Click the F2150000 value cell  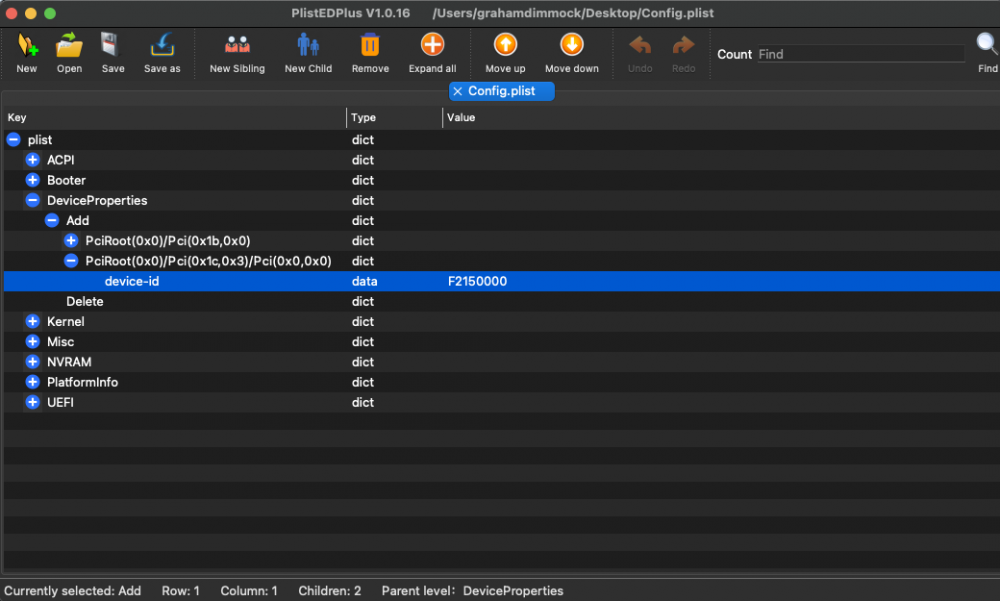tap(477, 281)
